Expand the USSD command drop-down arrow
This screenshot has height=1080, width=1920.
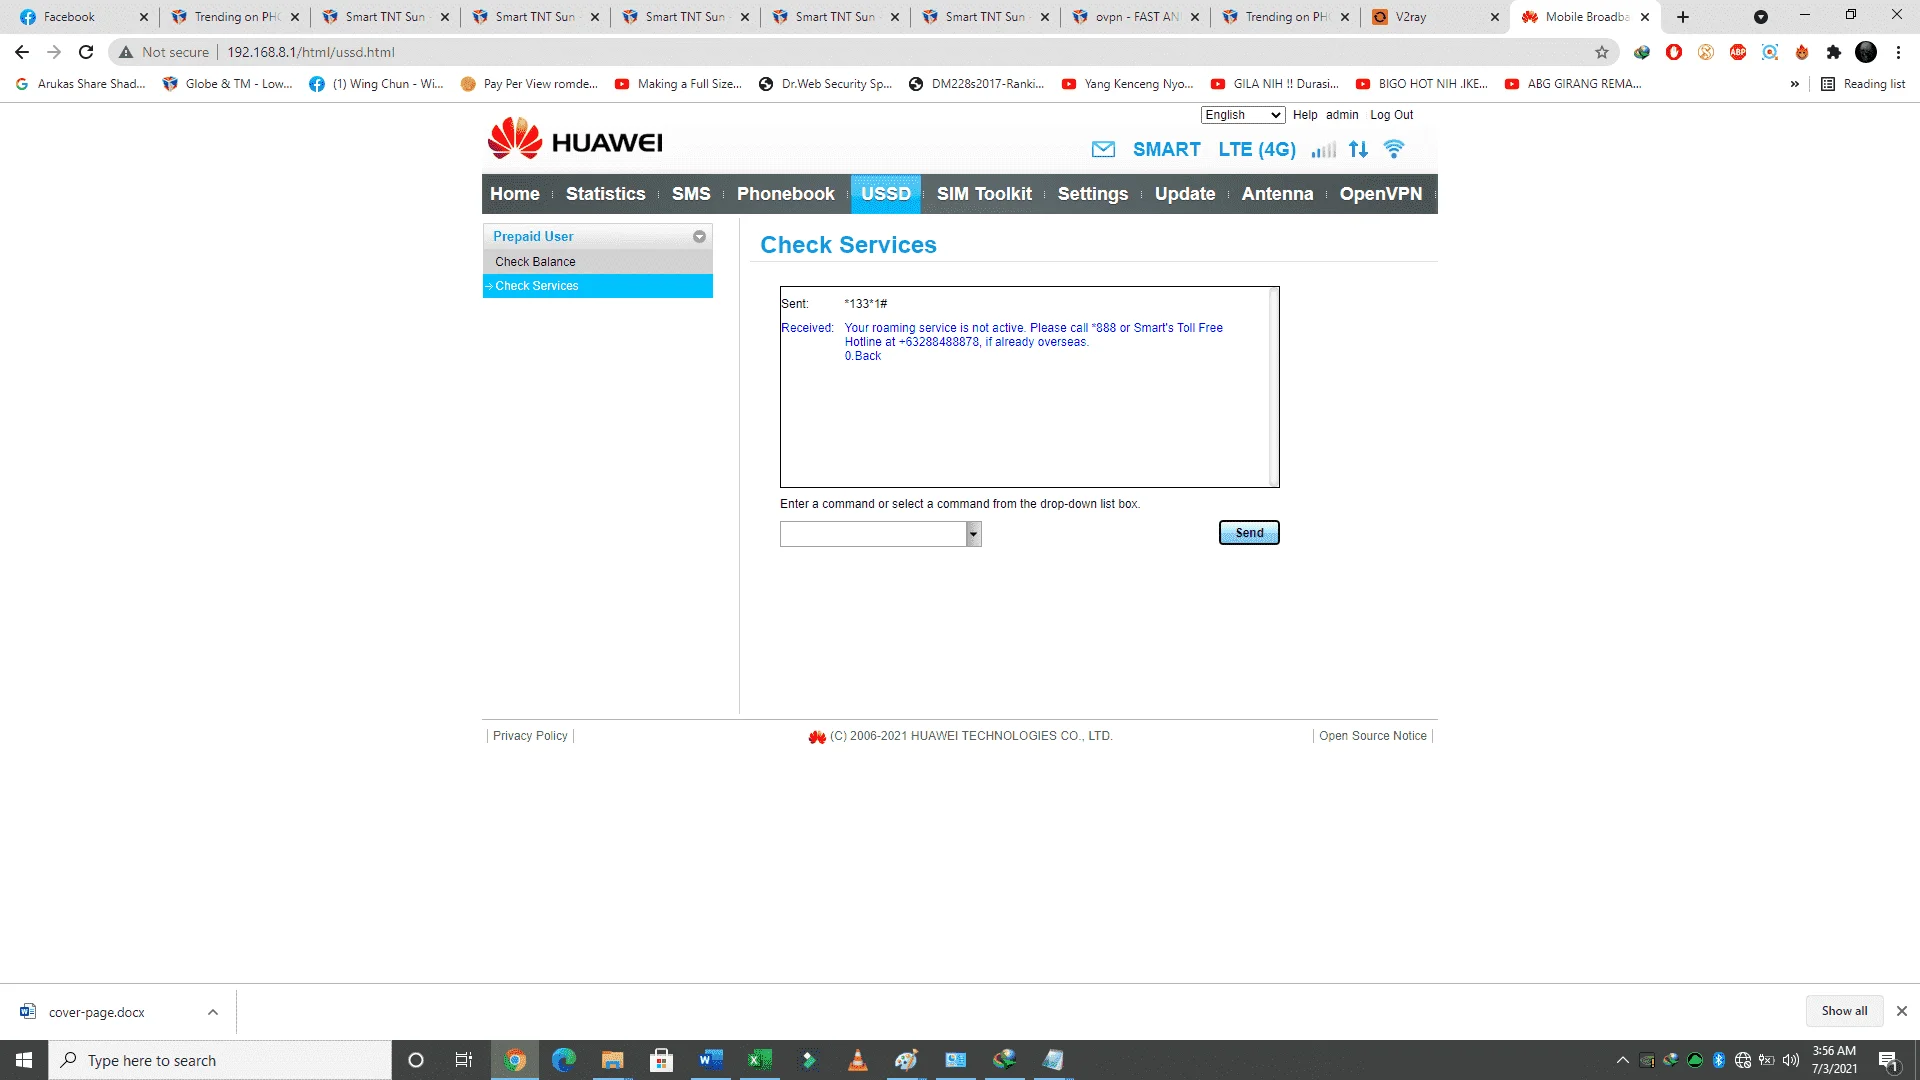974,534
